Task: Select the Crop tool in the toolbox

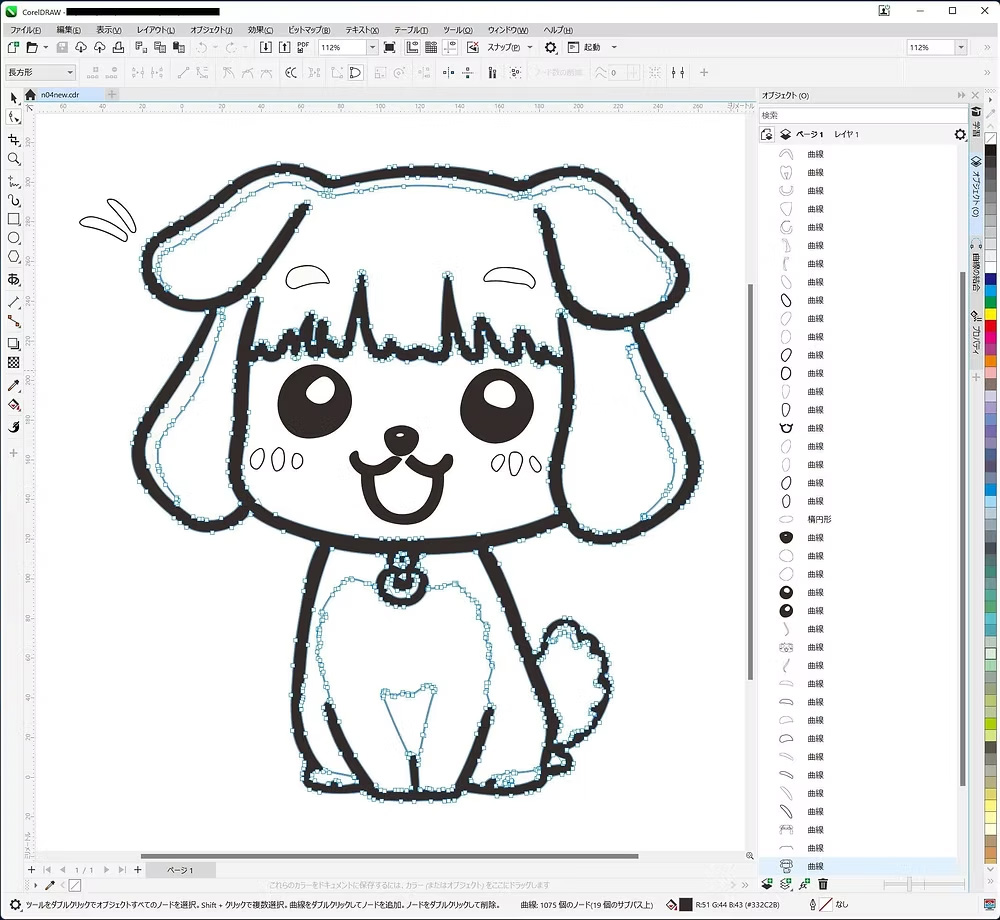Action: pyautogui.click(x=14, y=140)
